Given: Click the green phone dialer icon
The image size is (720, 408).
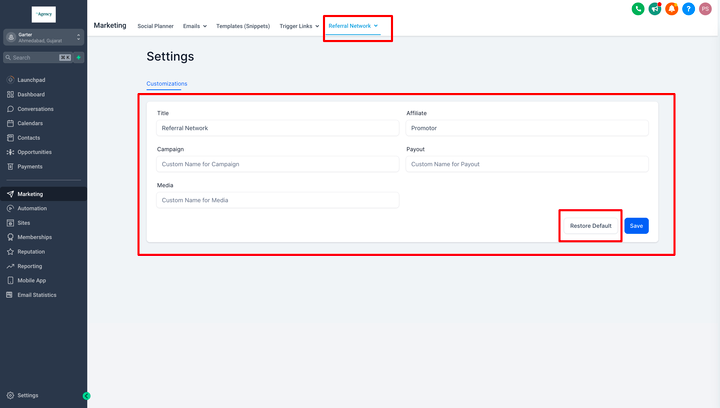Looking at the screenshot, I should pyautogui.click(x=638, y=9).
